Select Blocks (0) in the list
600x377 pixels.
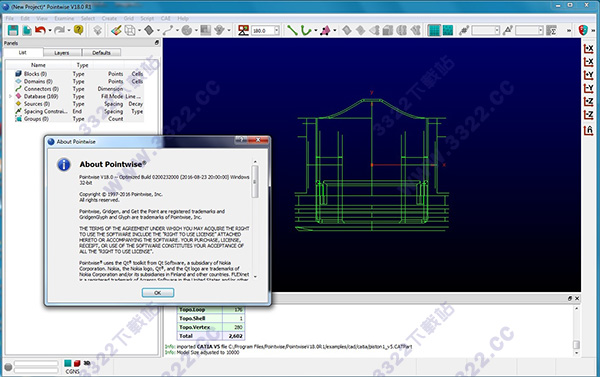[x=35, y=74]
